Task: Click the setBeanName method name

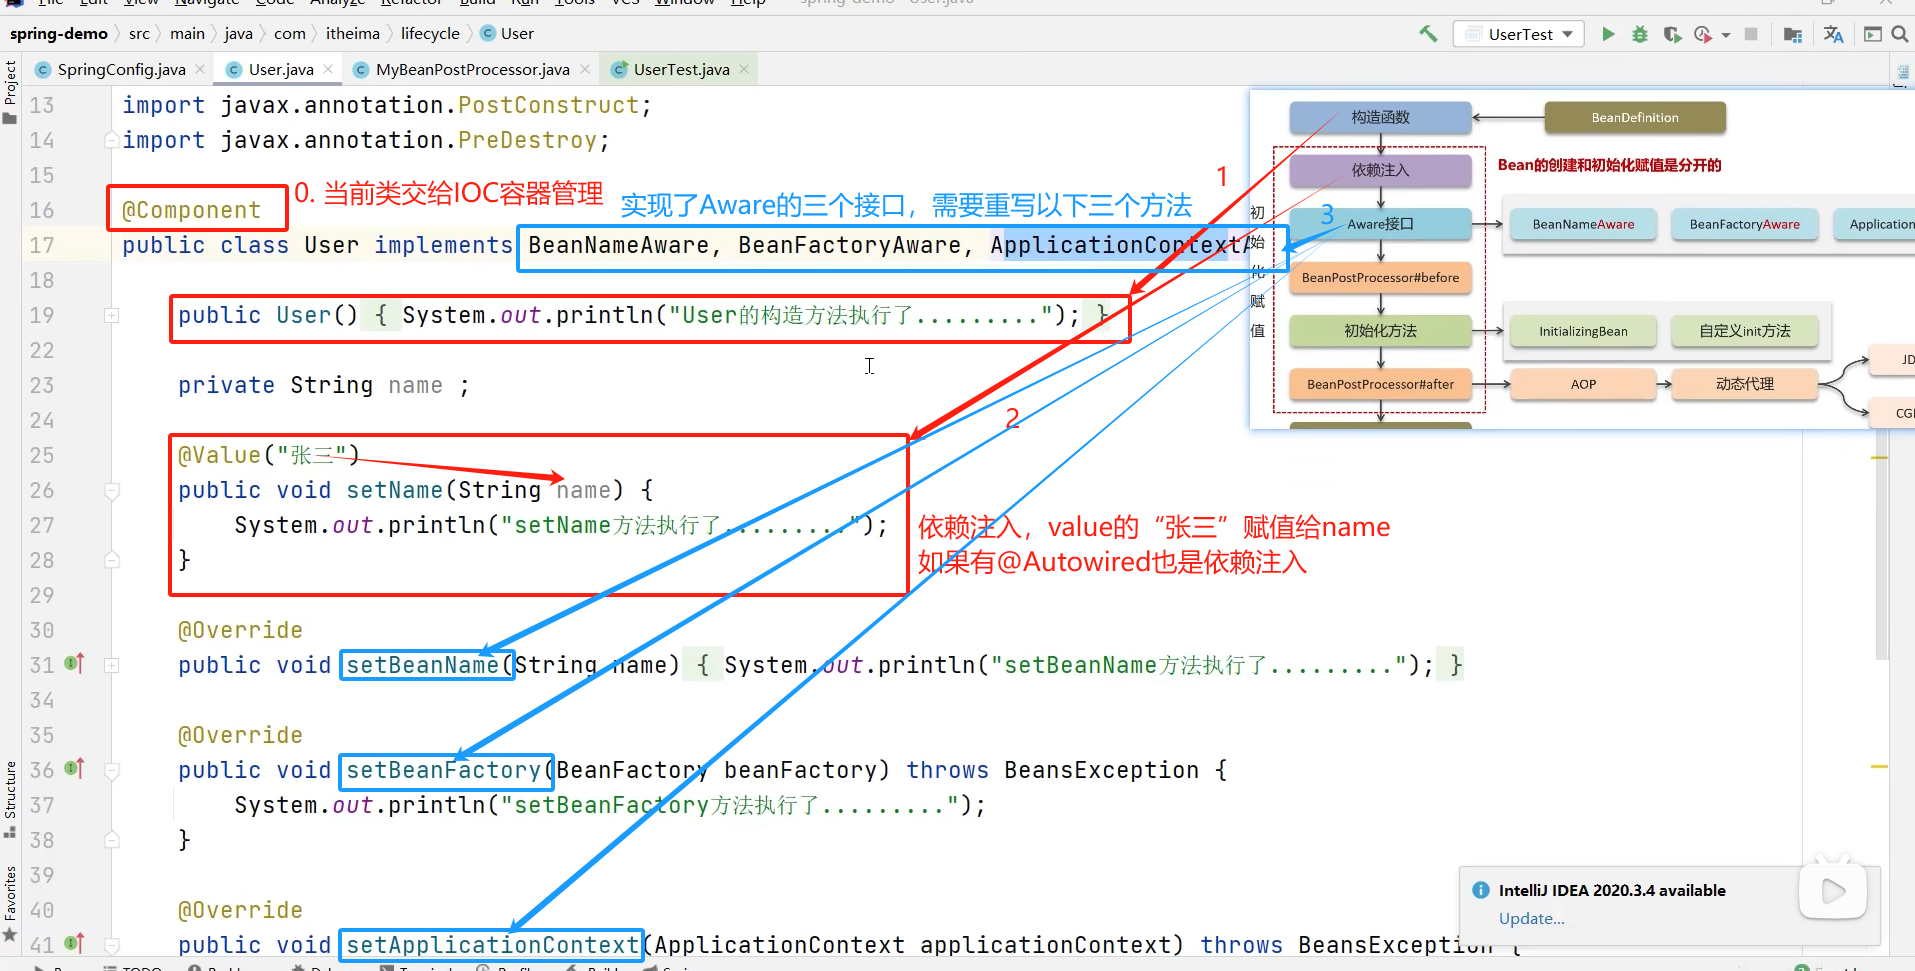Action: tap(422, 665)
